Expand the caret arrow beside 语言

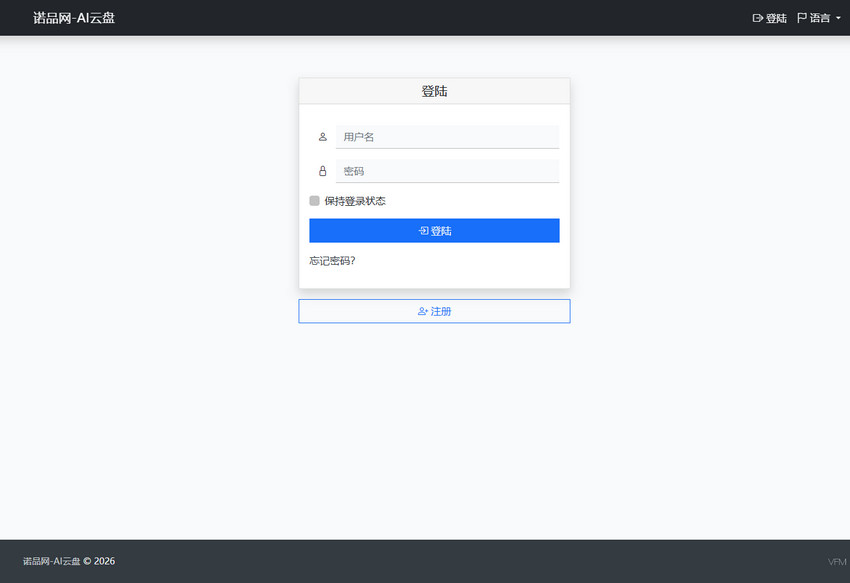click(x=837, y=17)
